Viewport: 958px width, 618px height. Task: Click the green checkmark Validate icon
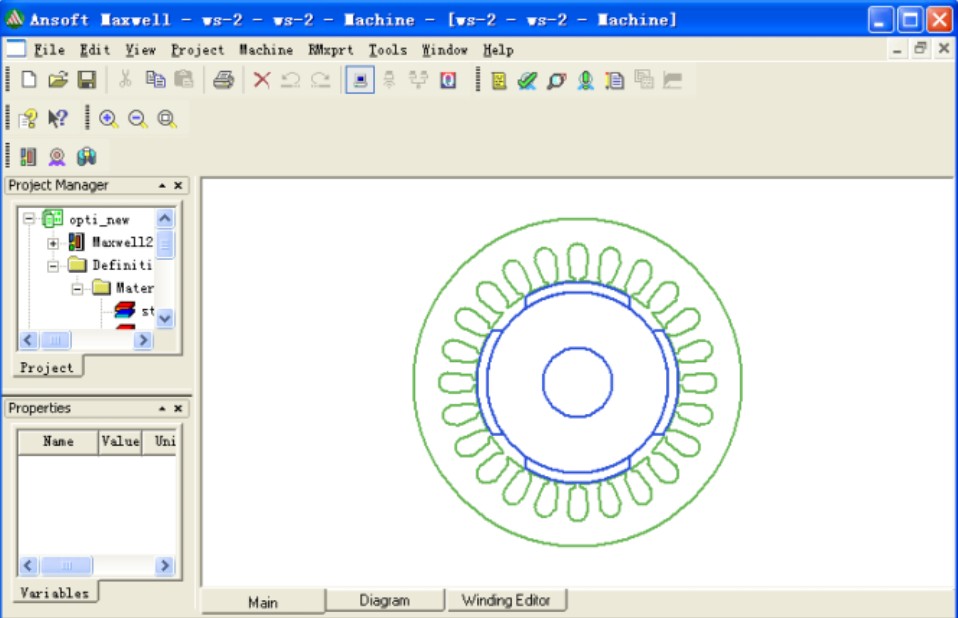pos(527,80)
